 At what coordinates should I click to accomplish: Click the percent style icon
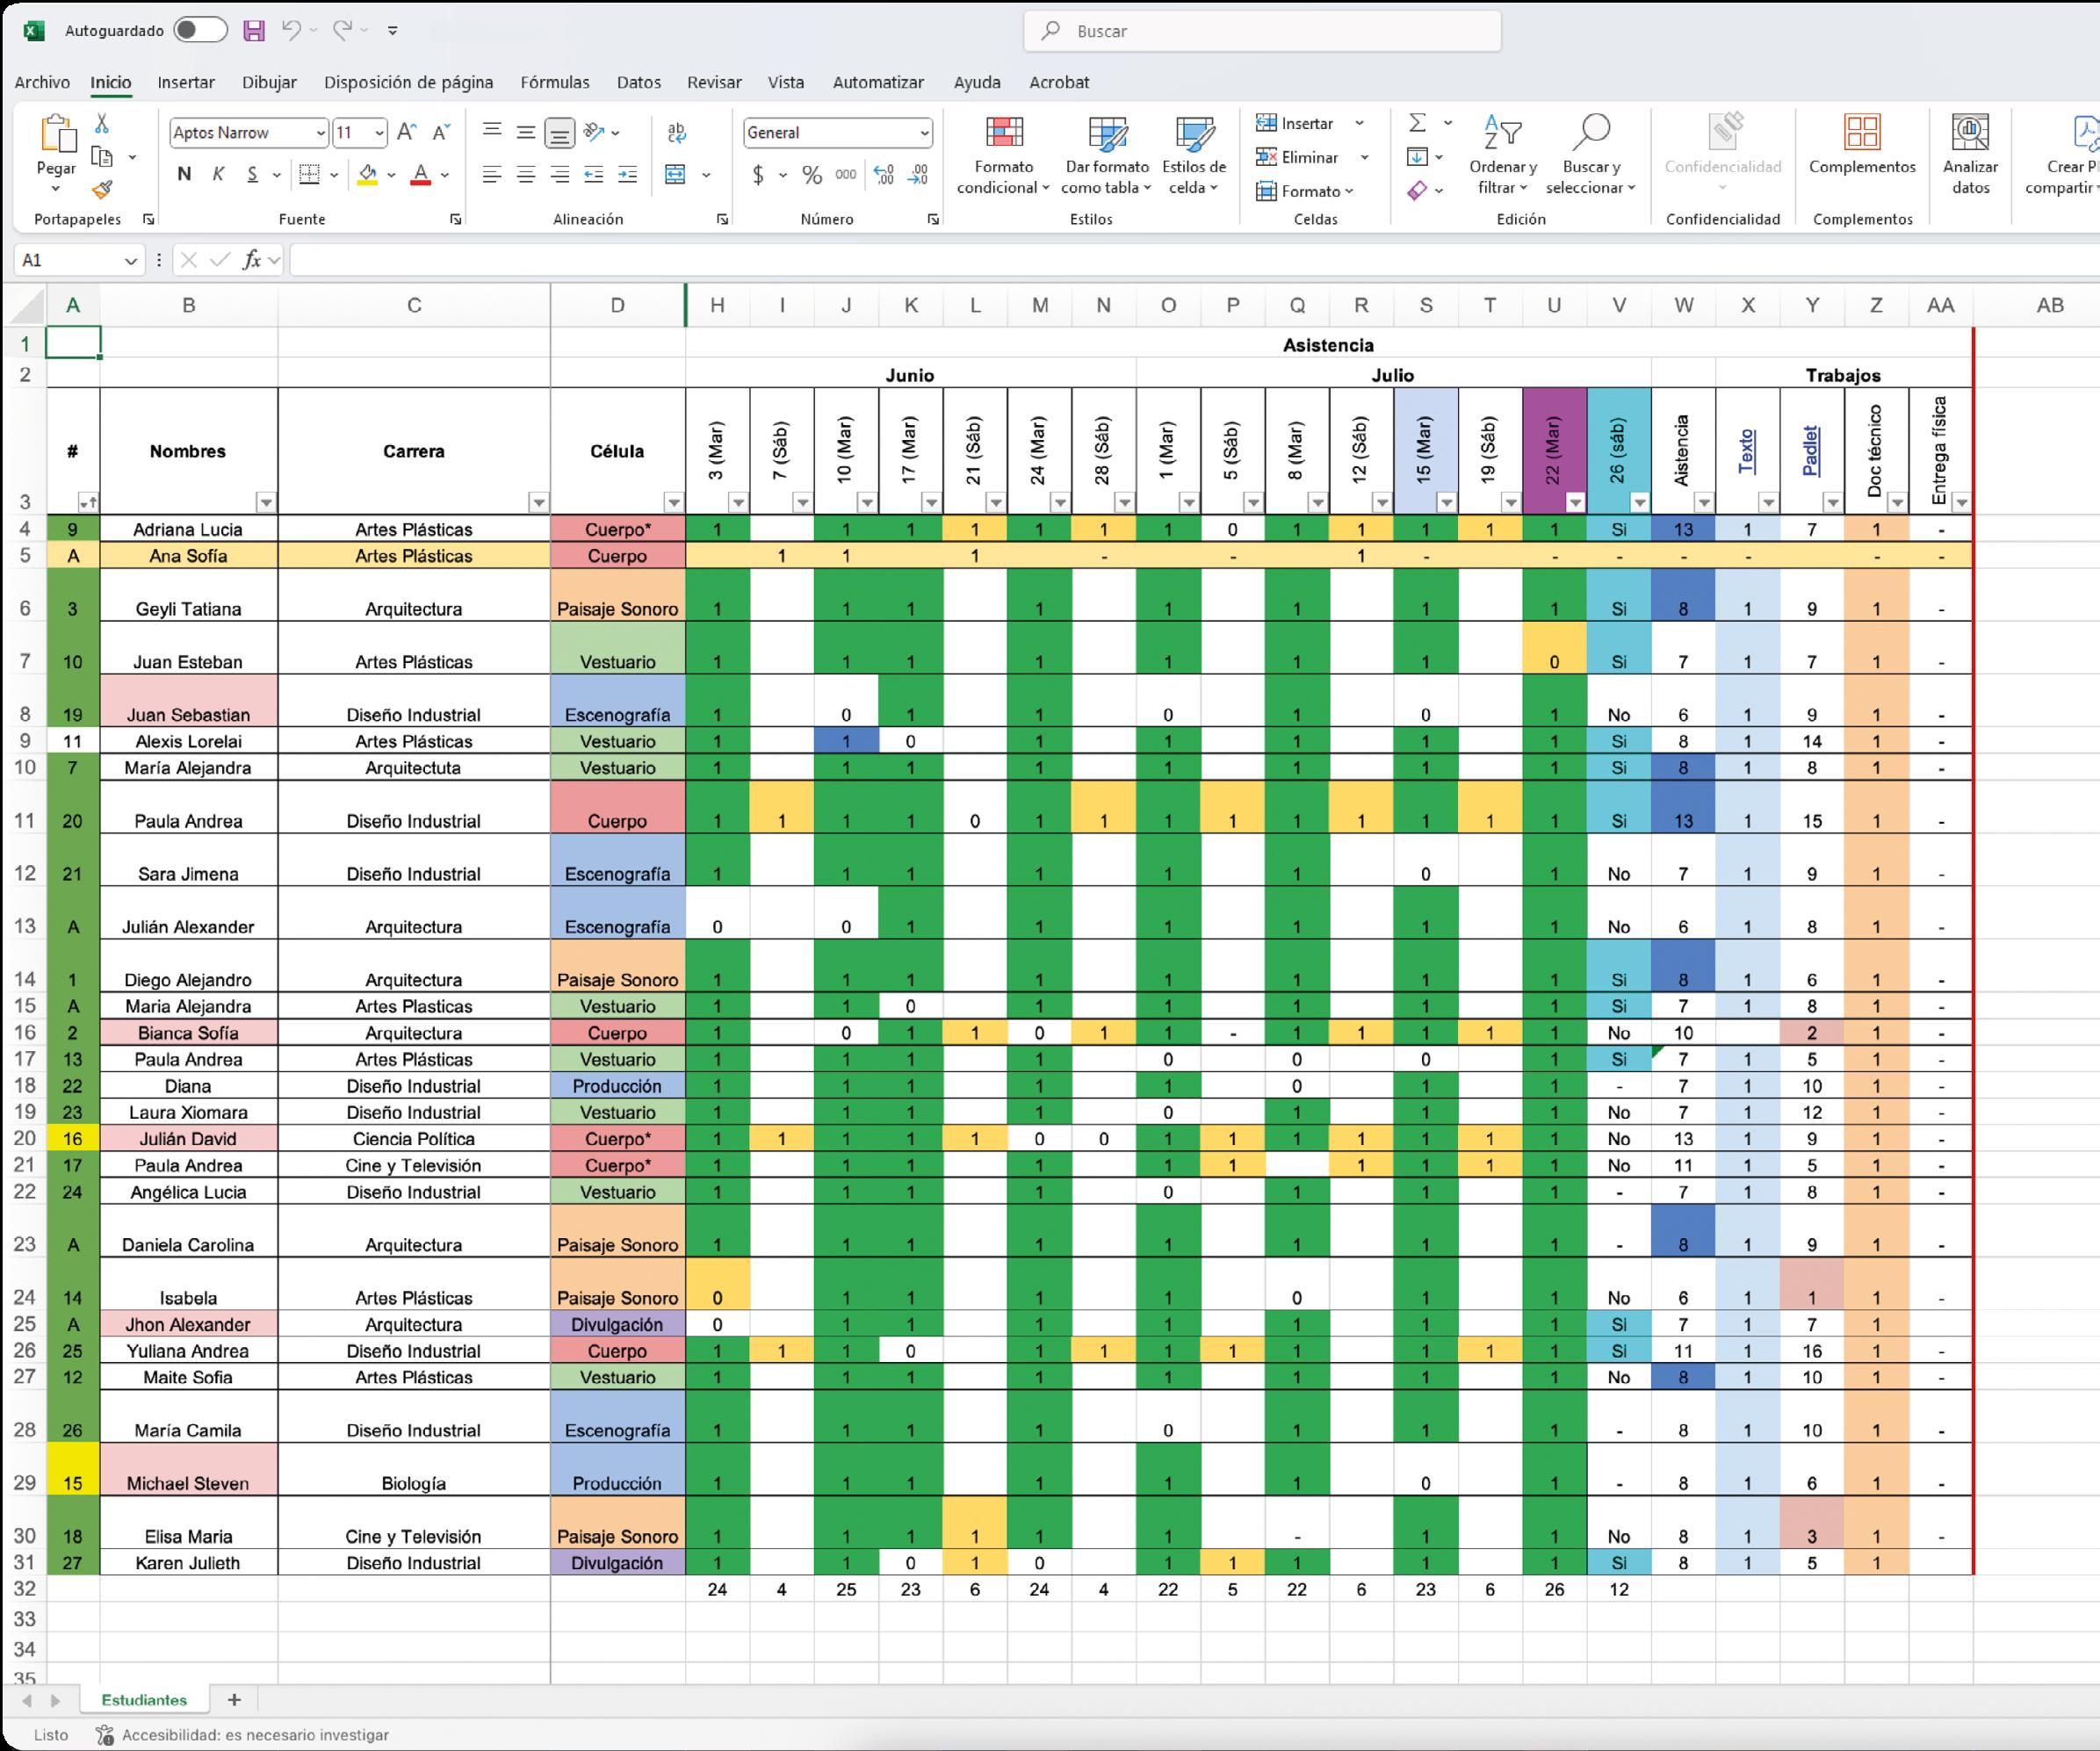[812, 175]
